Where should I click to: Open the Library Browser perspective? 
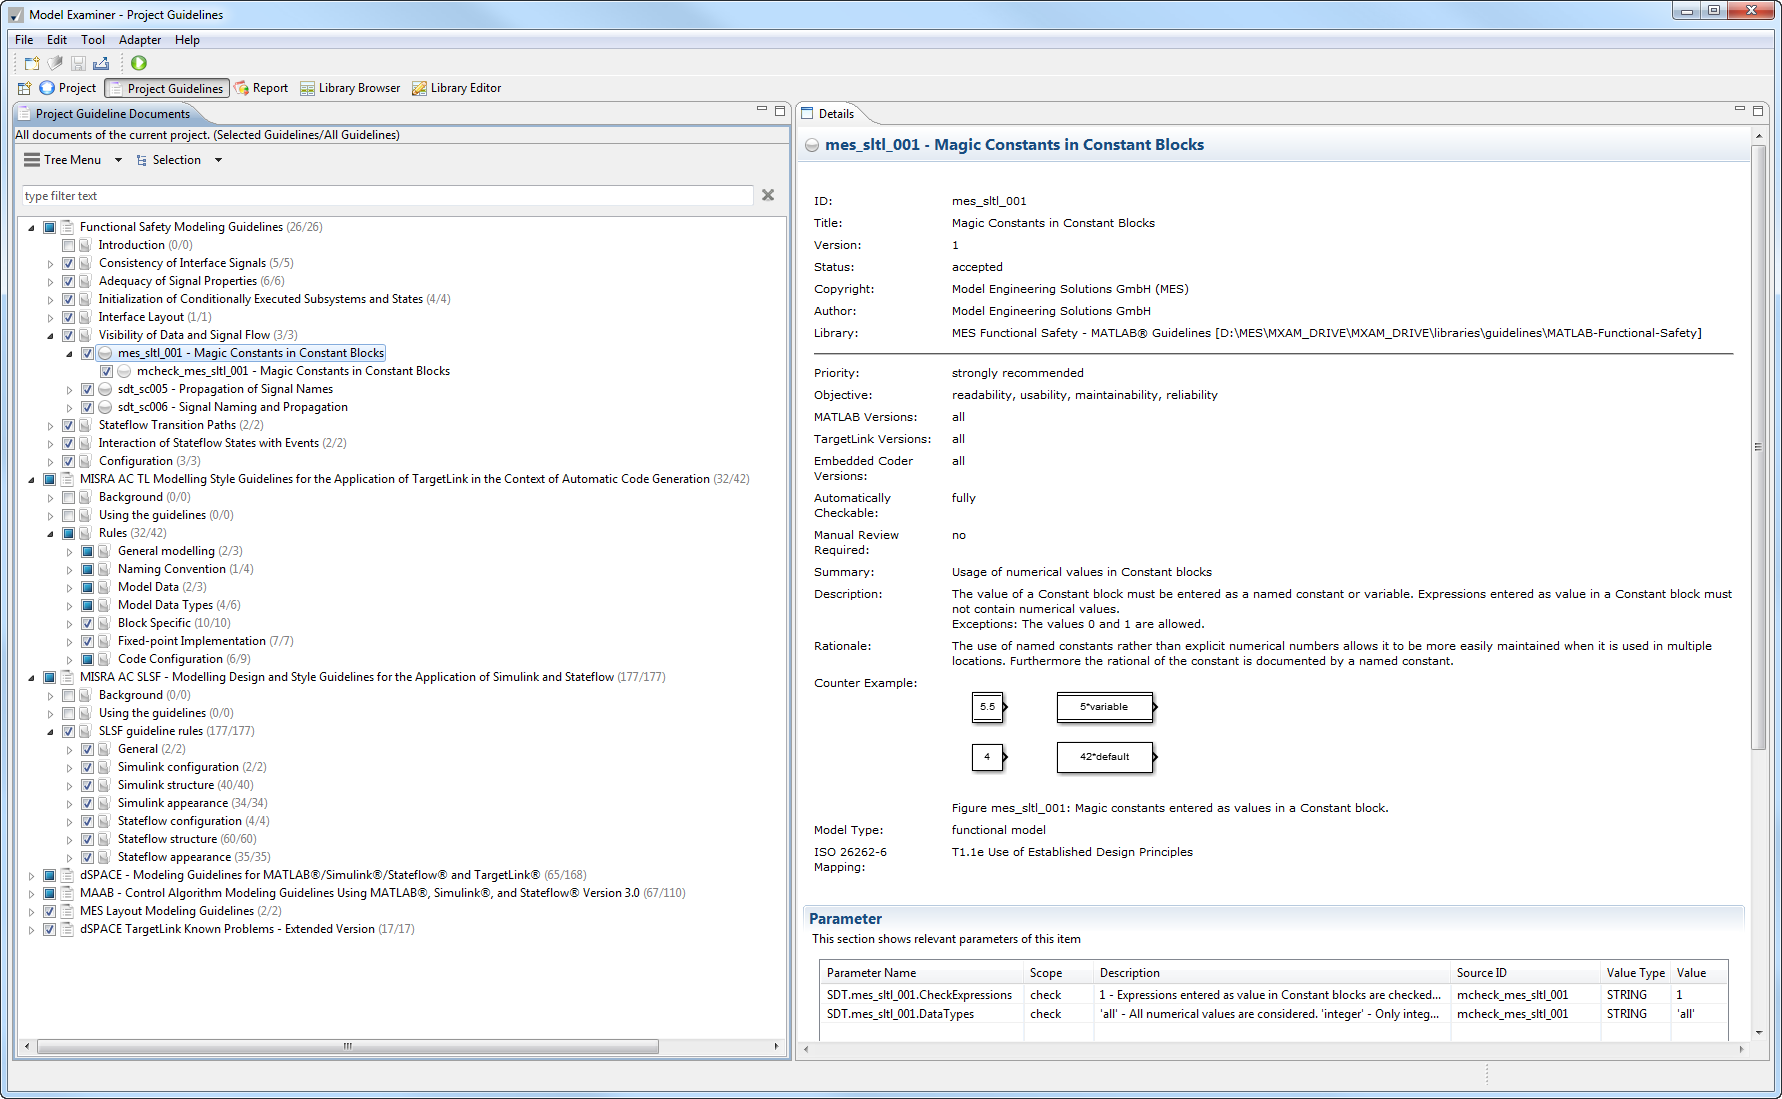tap(350, 88)
